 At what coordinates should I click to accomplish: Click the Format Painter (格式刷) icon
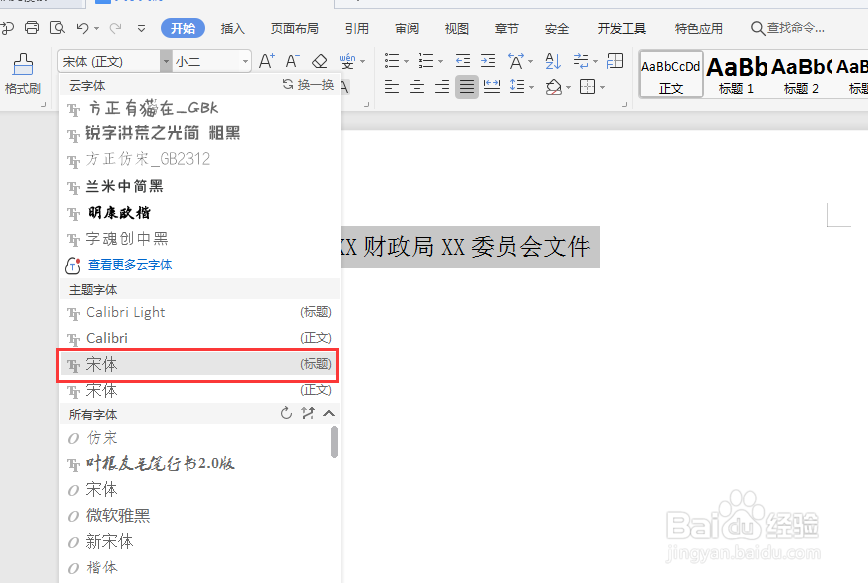click(23, 65)
